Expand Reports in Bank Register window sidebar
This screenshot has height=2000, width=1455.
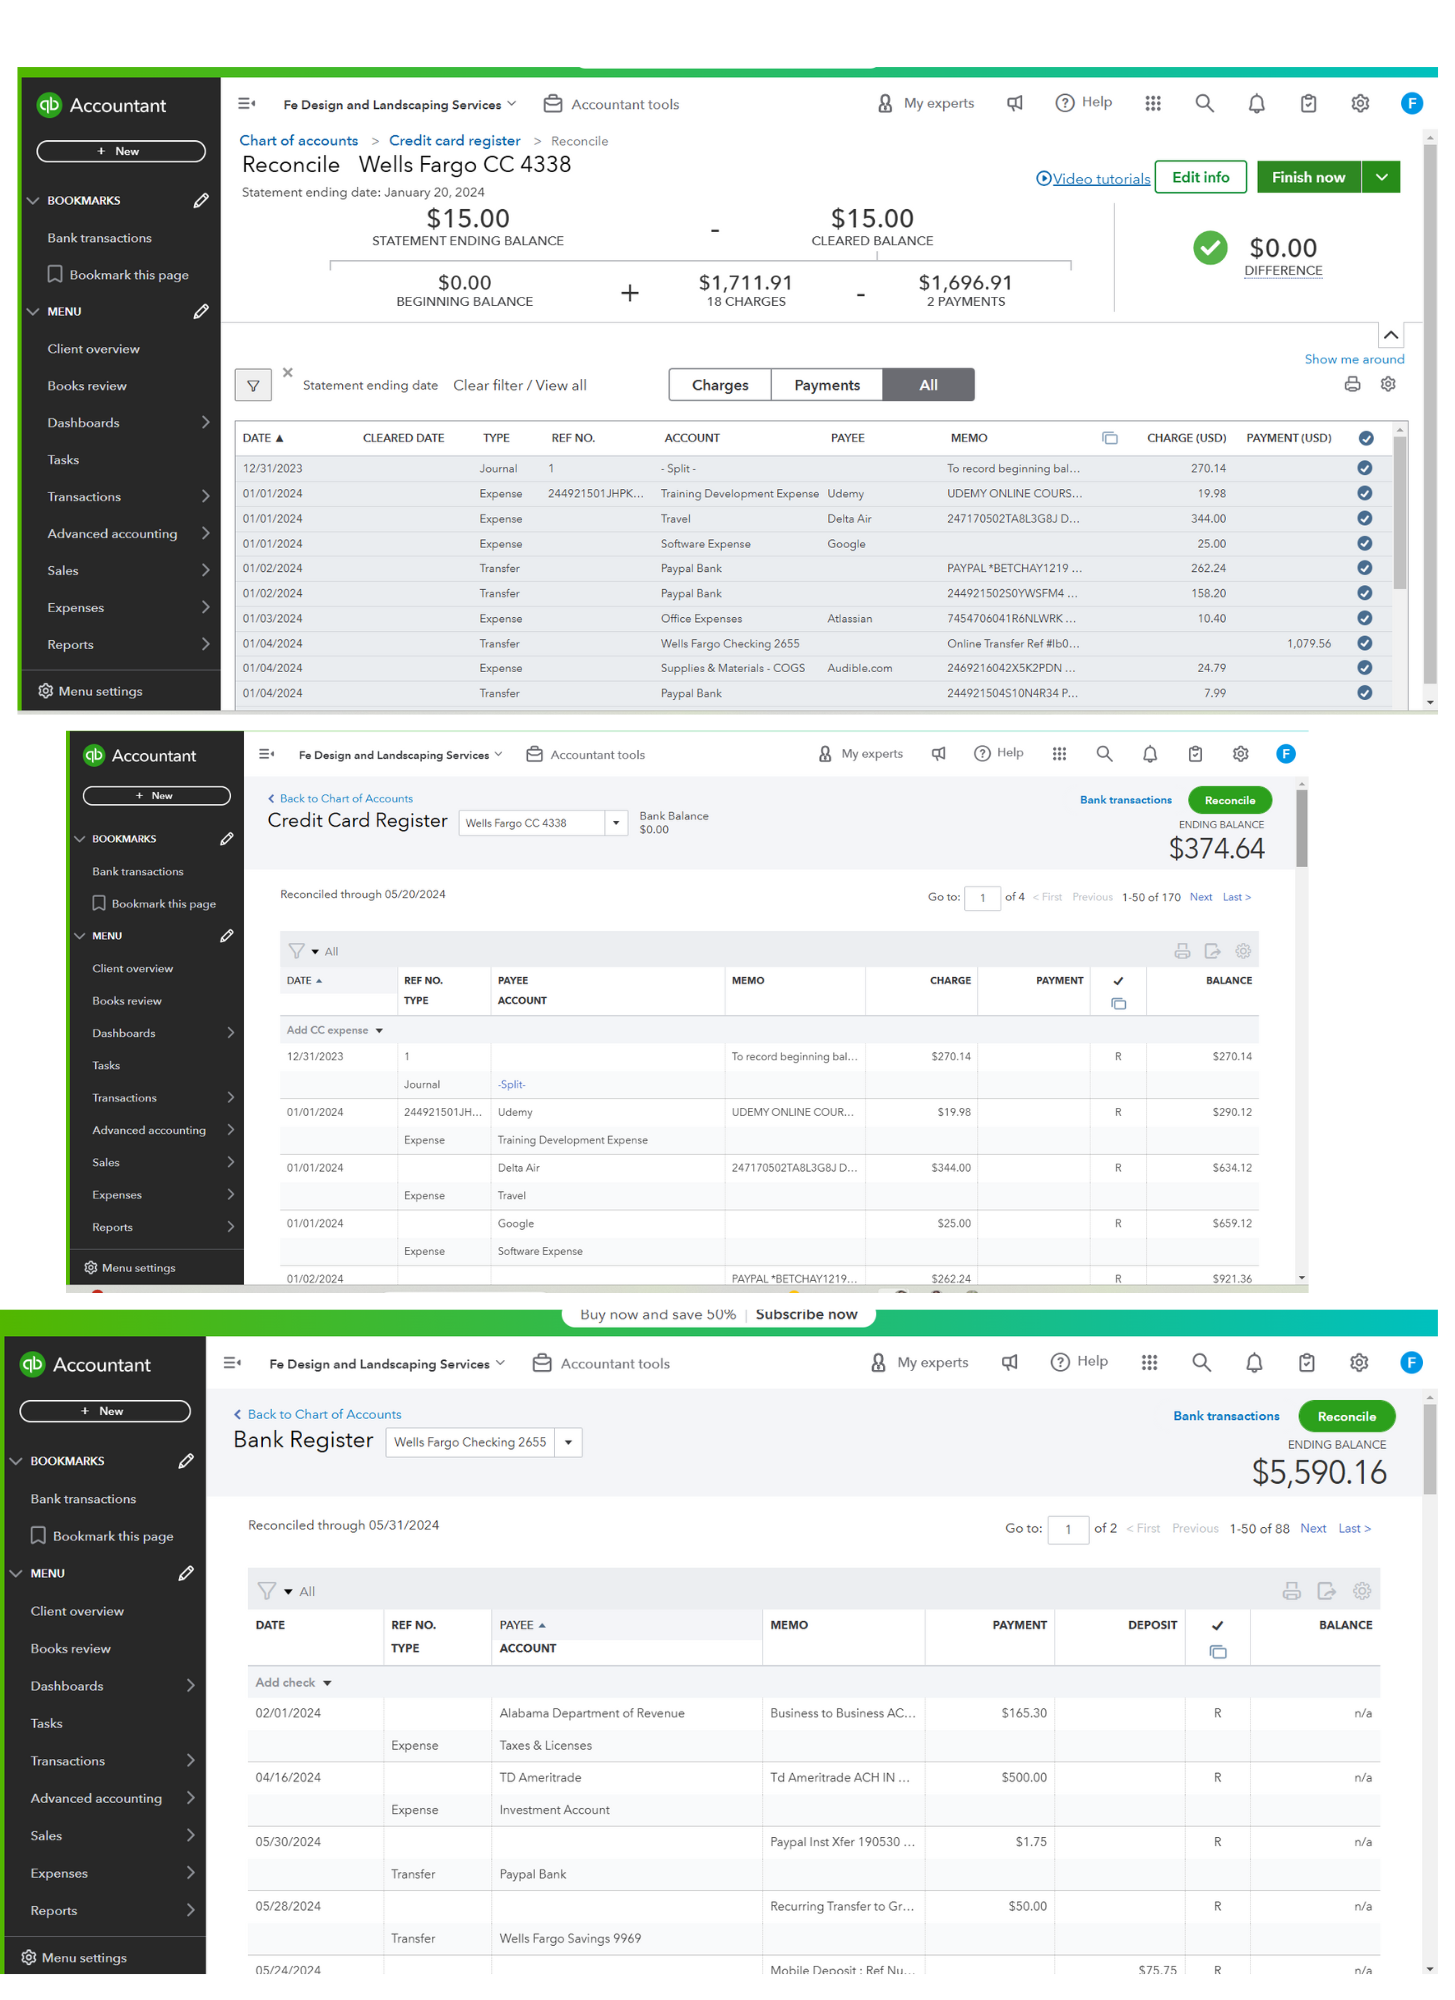pyautogui.click(x=190, y=1910)
